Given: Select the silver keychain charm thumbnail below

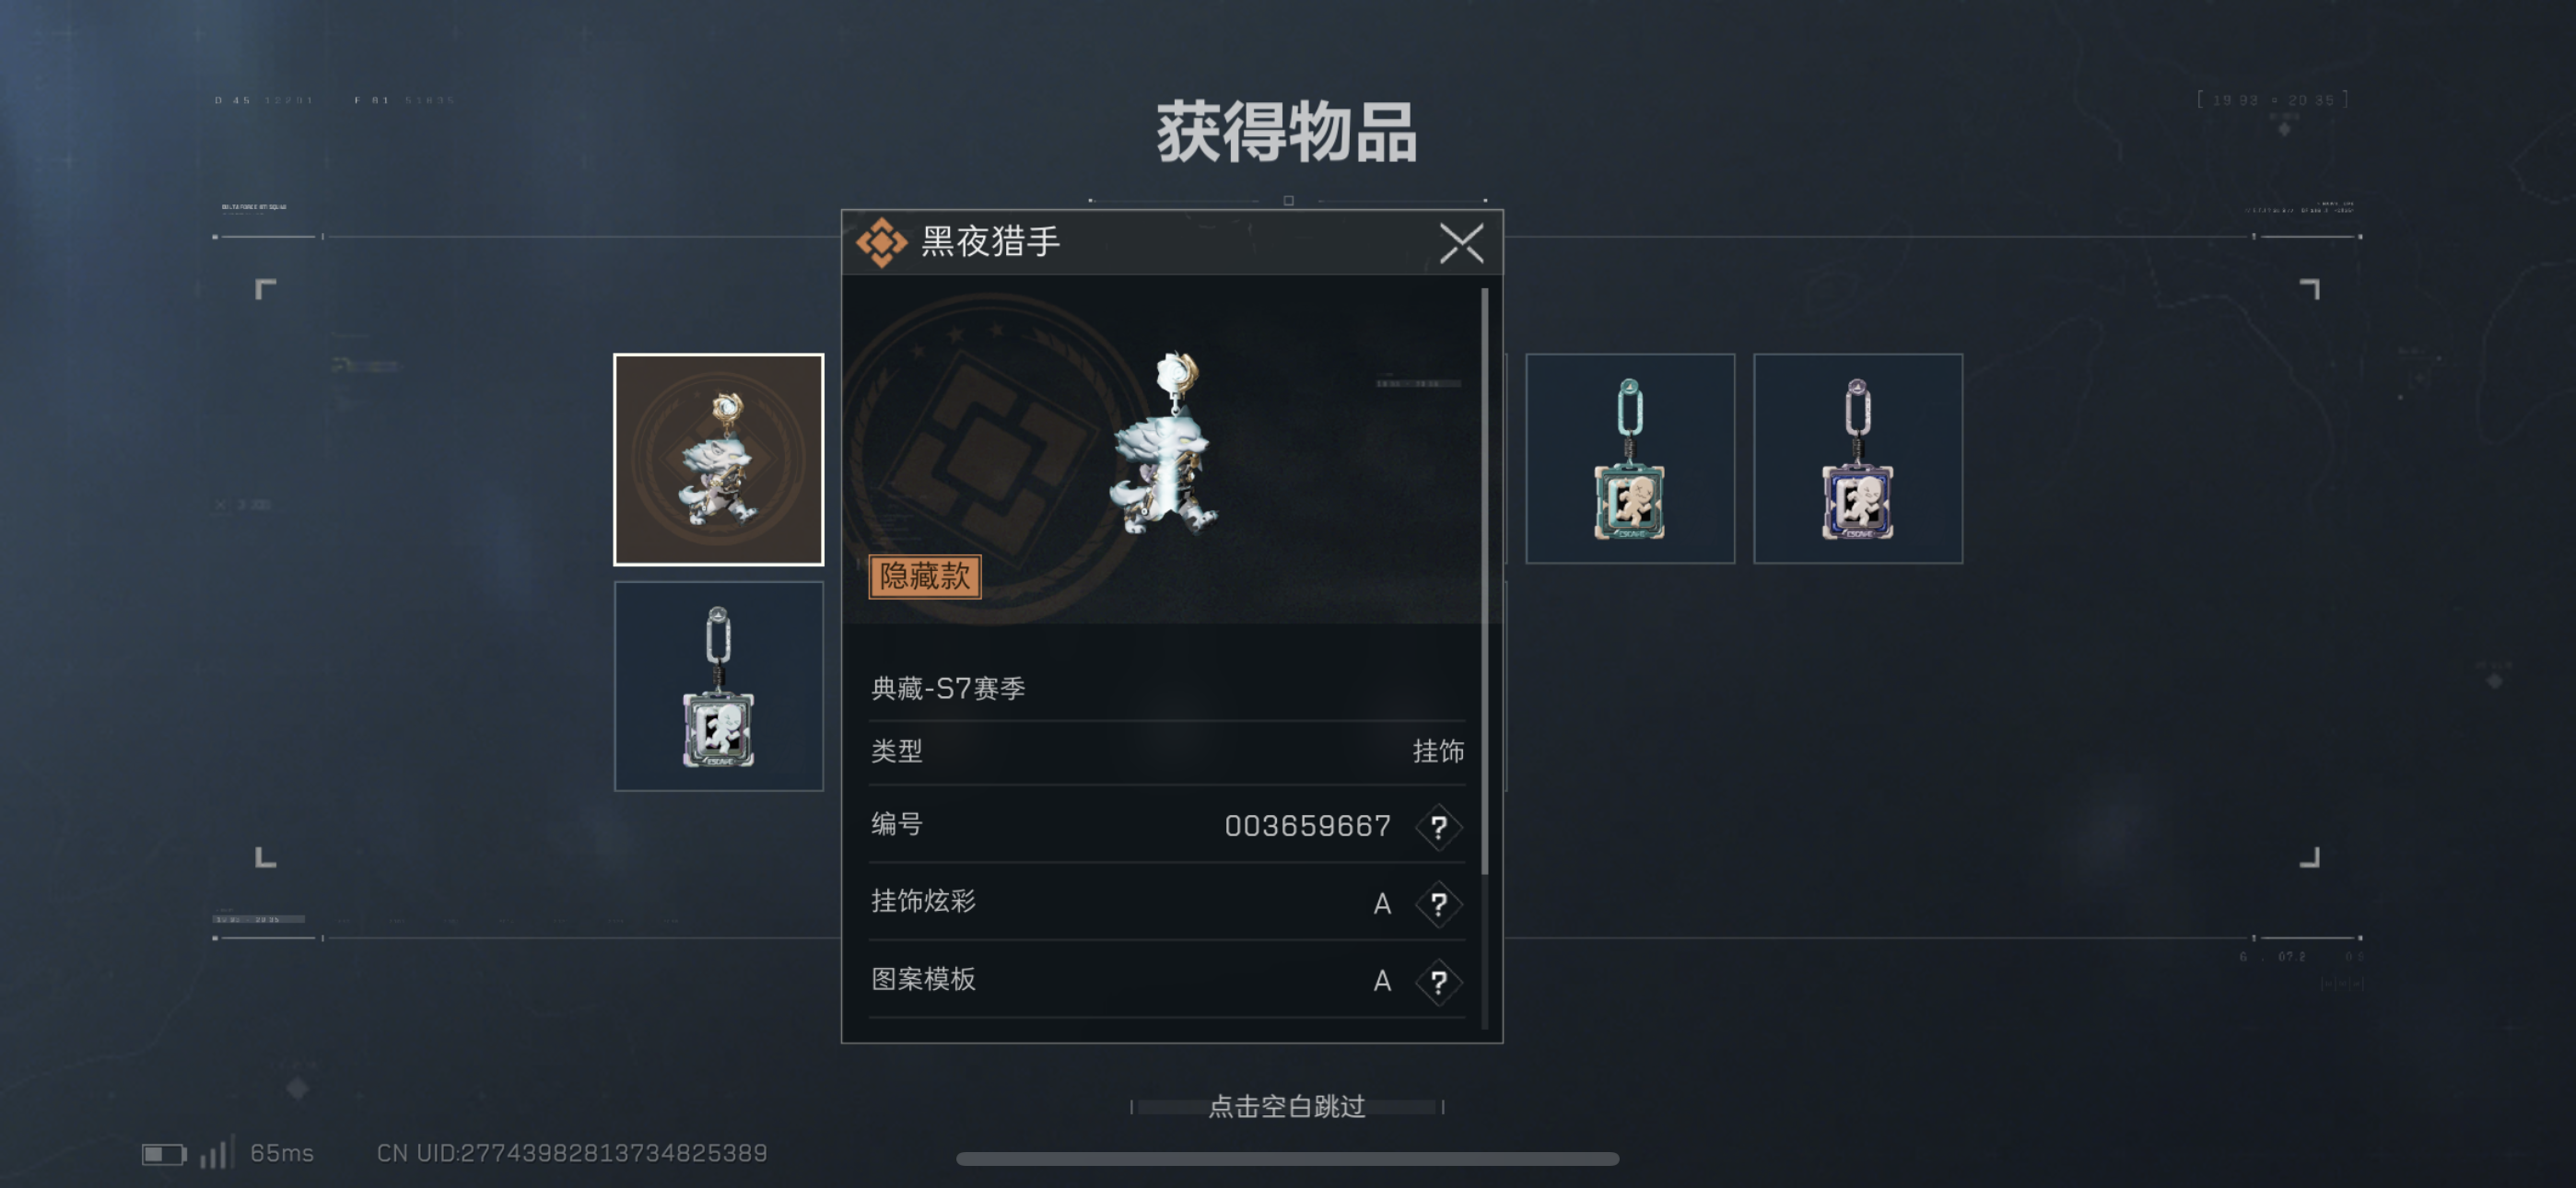Looking at the screenshot, I should point(718,686).
